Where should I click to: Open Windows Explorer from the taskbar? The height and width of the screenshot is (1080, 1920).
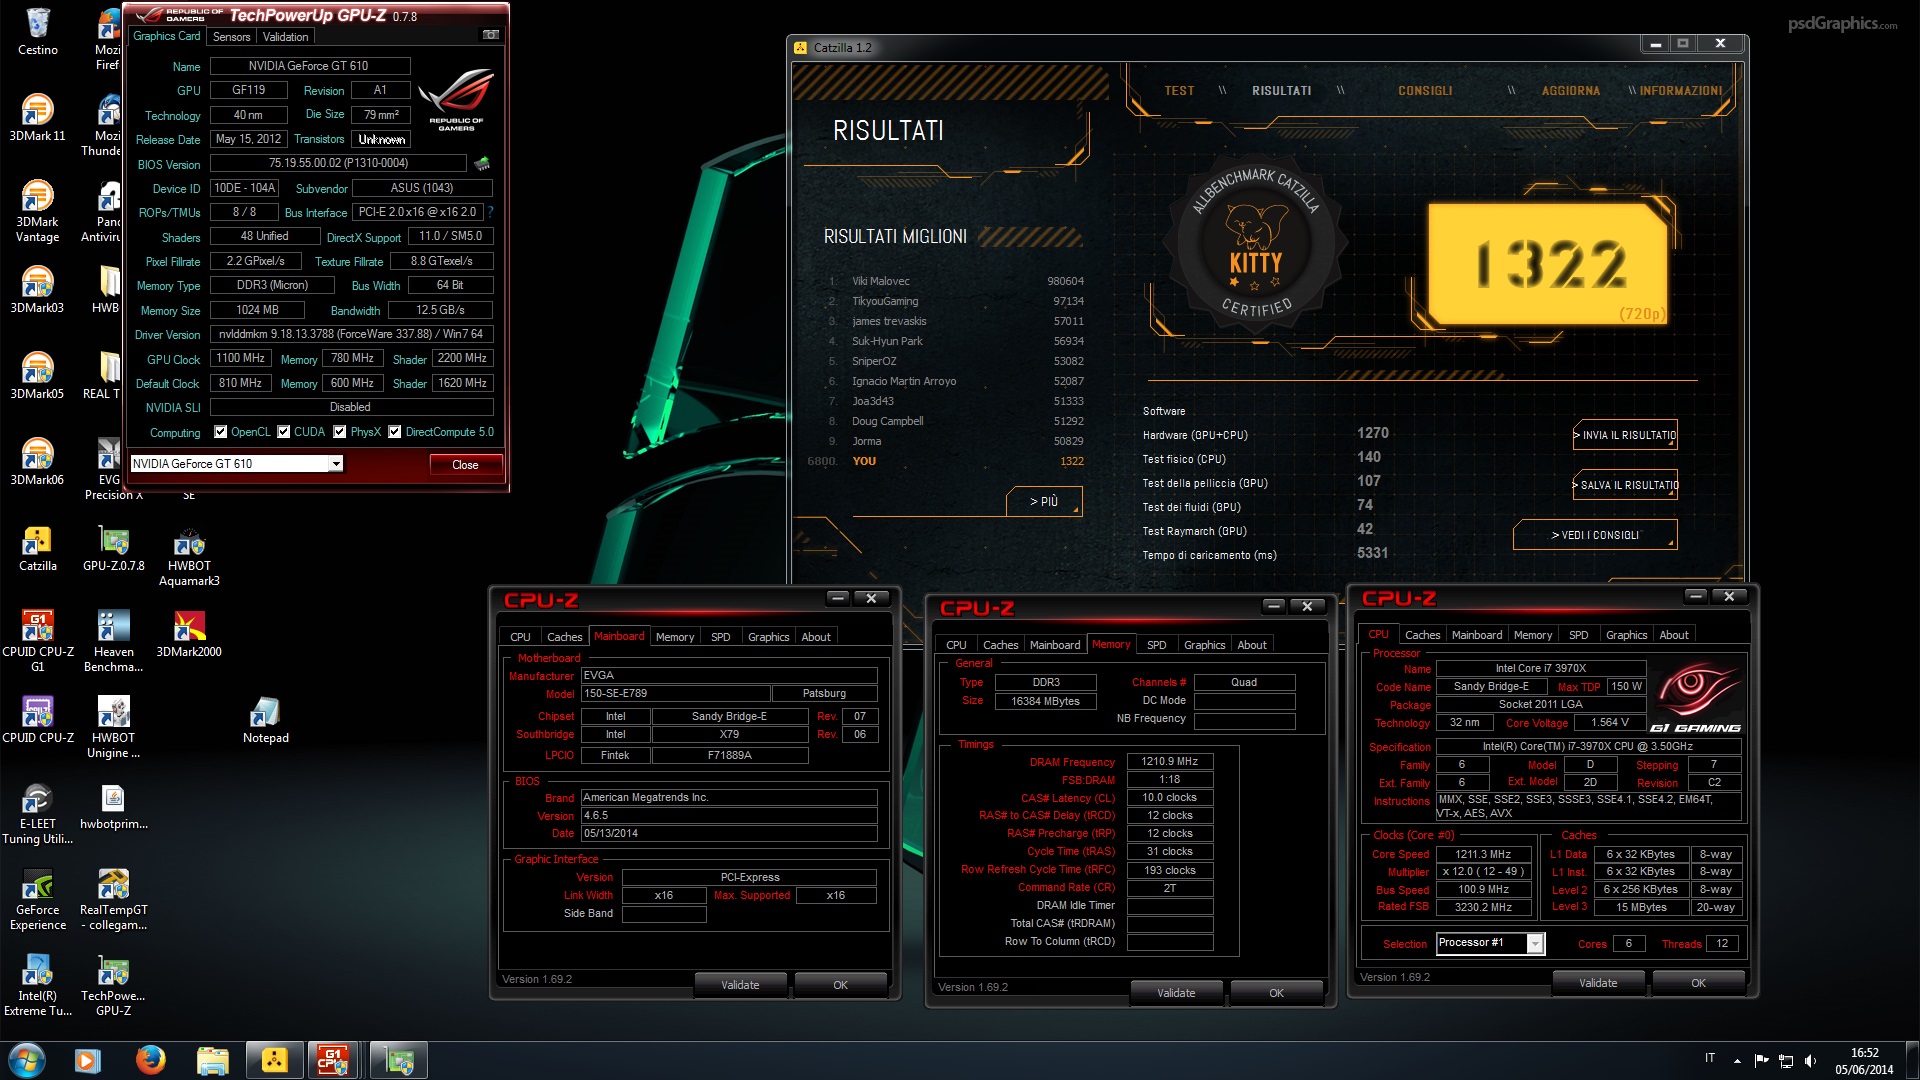tap(212, 1060)
